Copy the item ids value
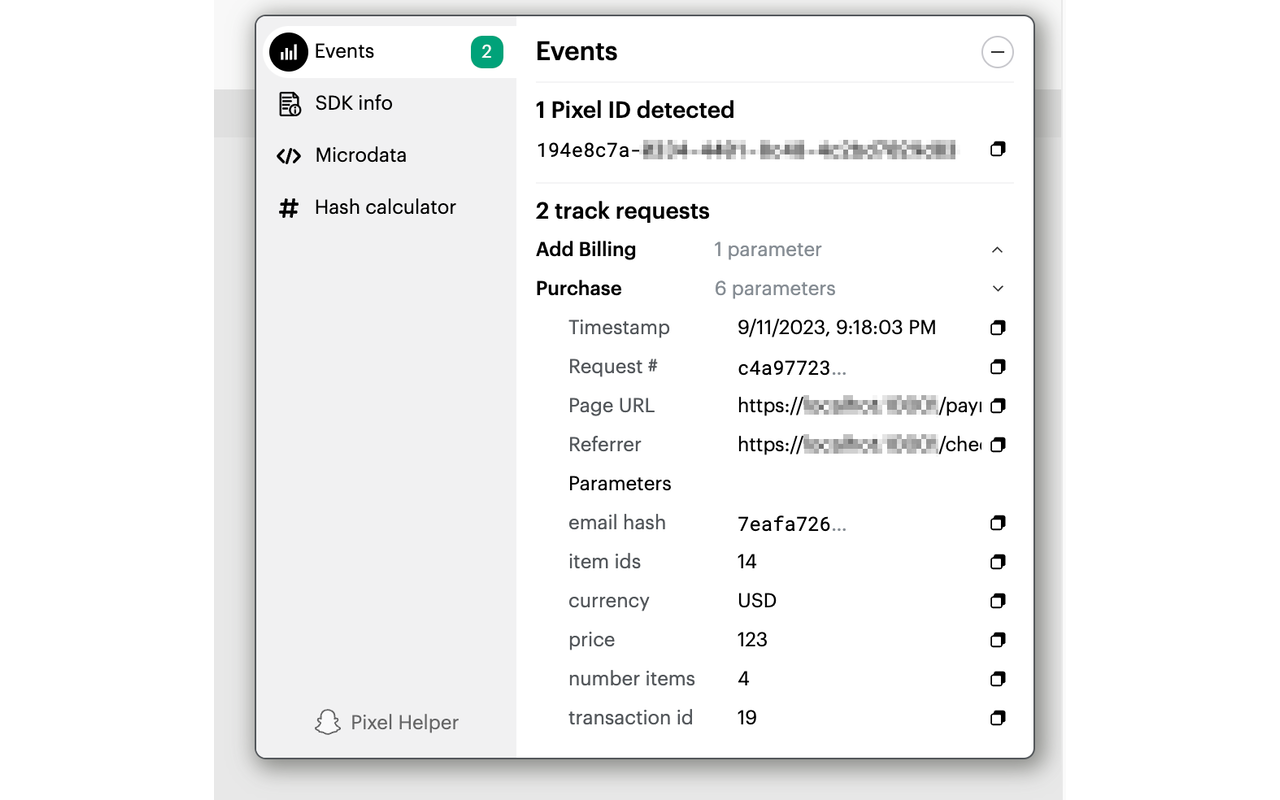The image size is (1280, 800). (x=997, y=562)
